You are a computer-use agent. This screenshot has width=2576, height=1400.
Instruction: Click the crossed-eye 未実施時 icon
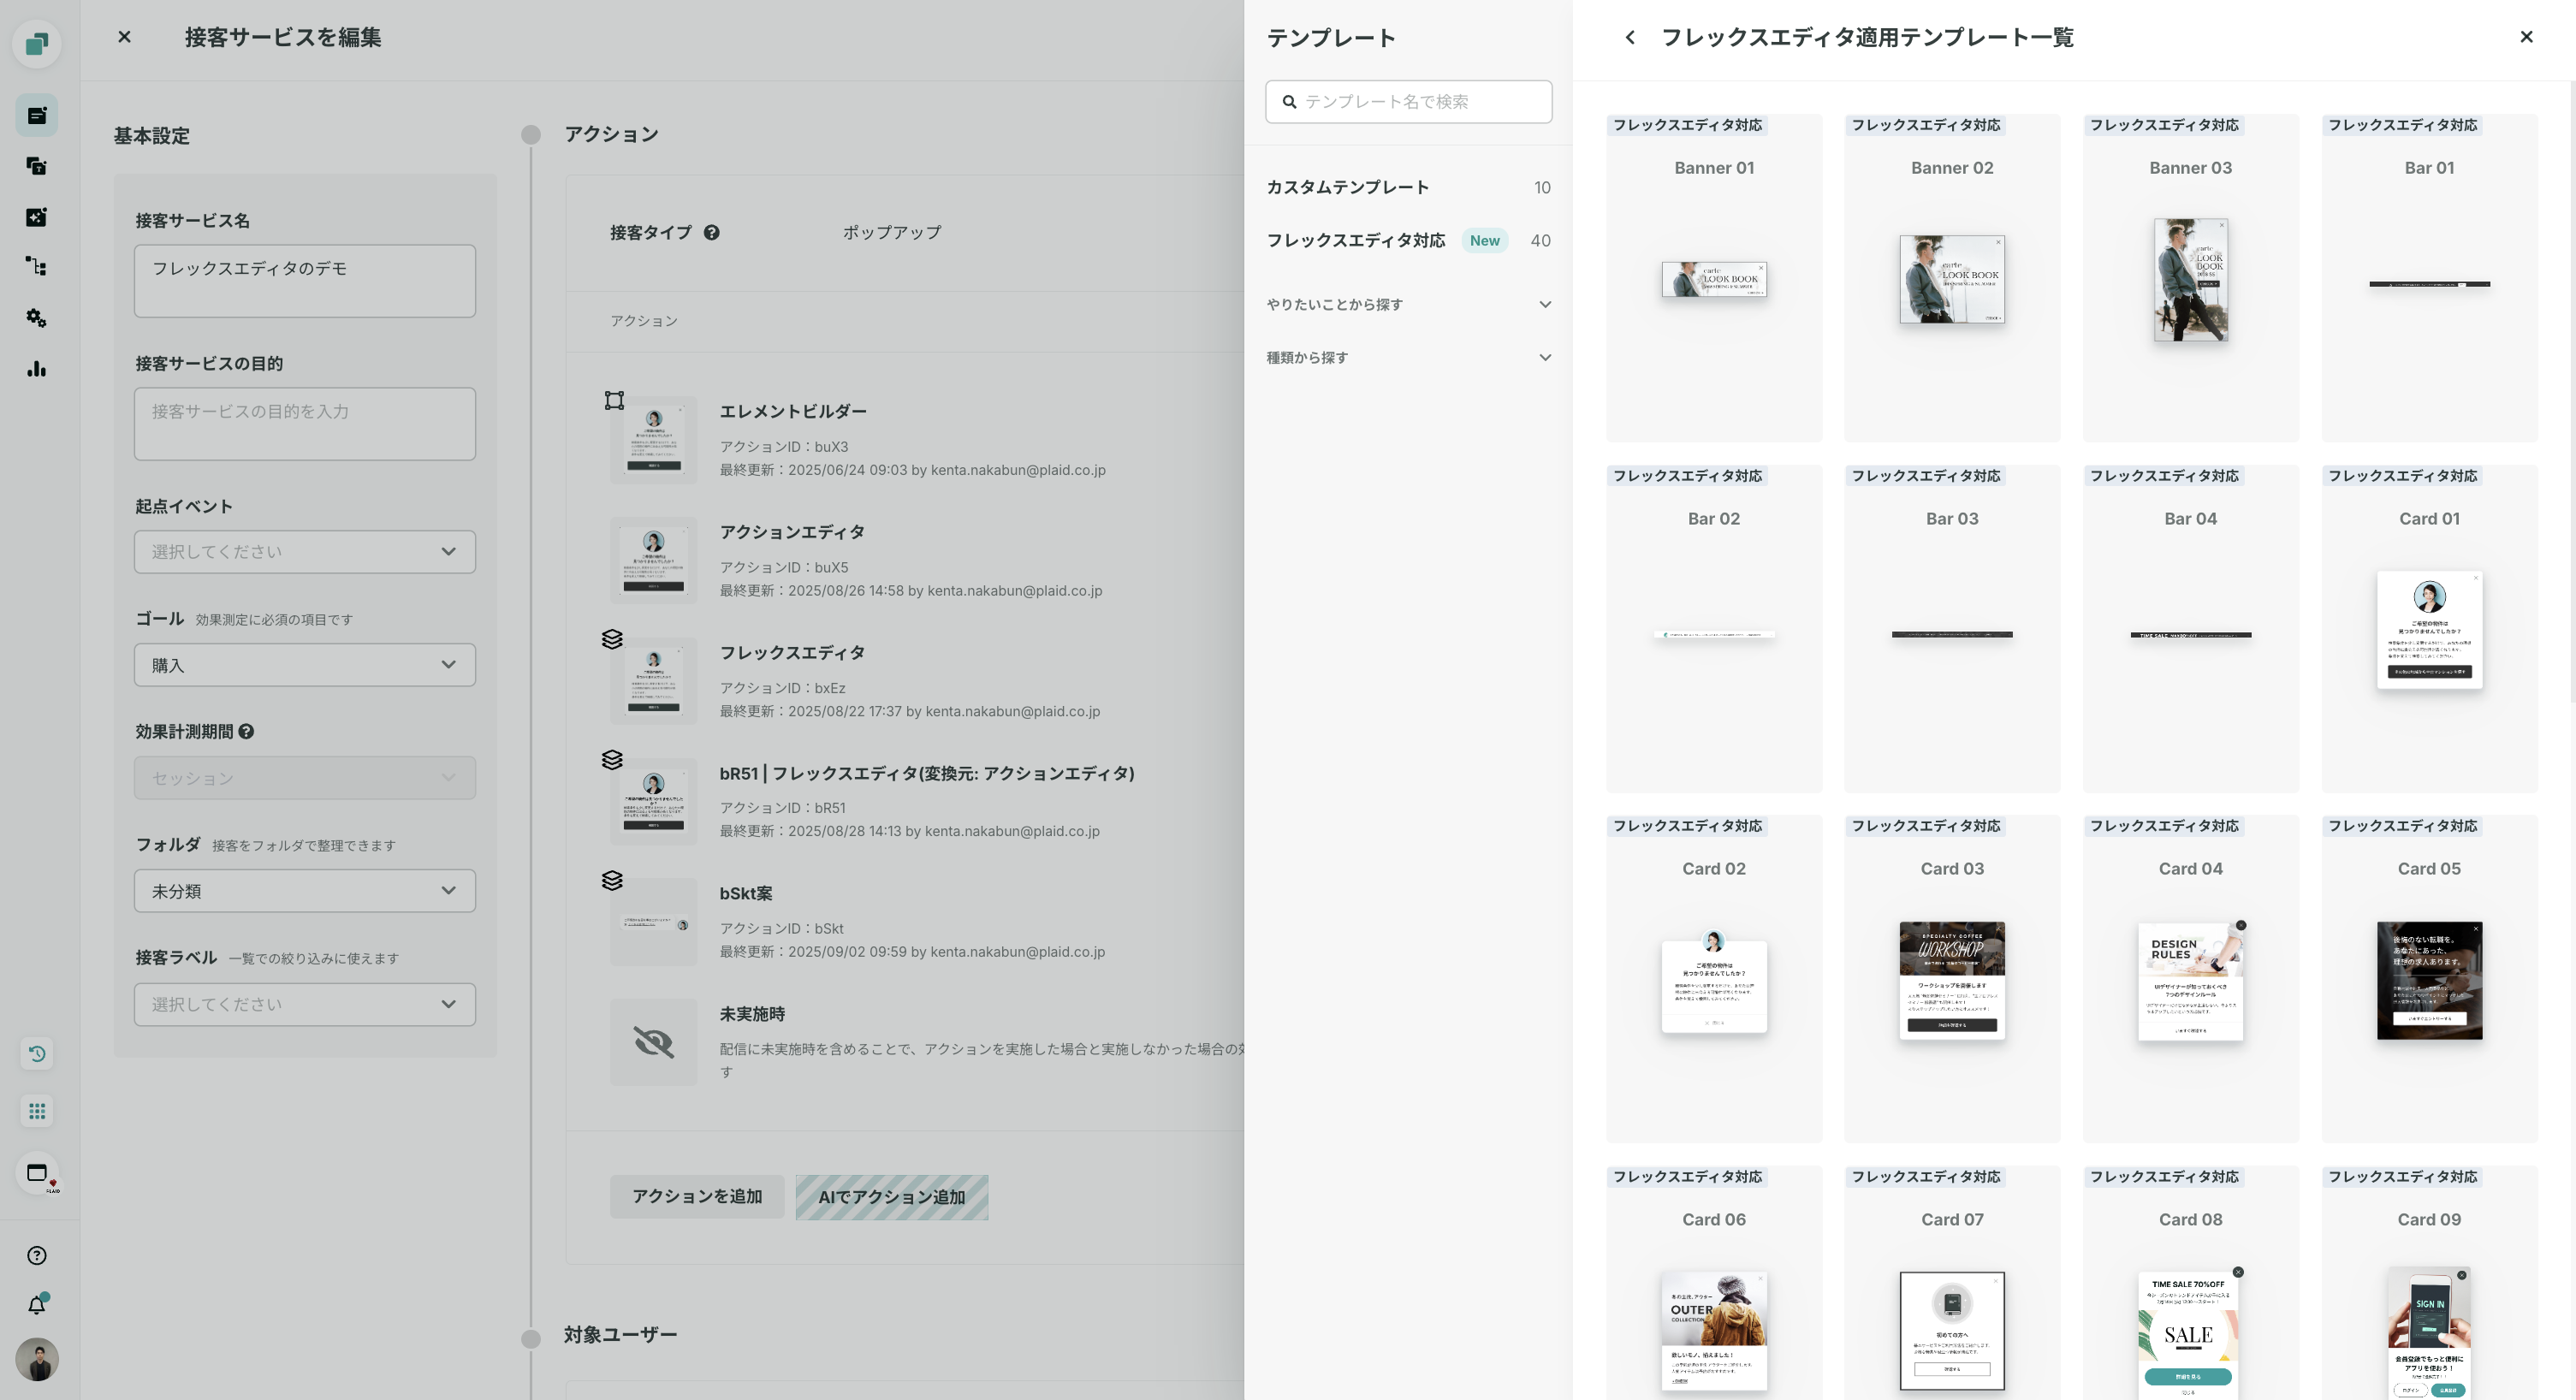(x=653, y=1042)
